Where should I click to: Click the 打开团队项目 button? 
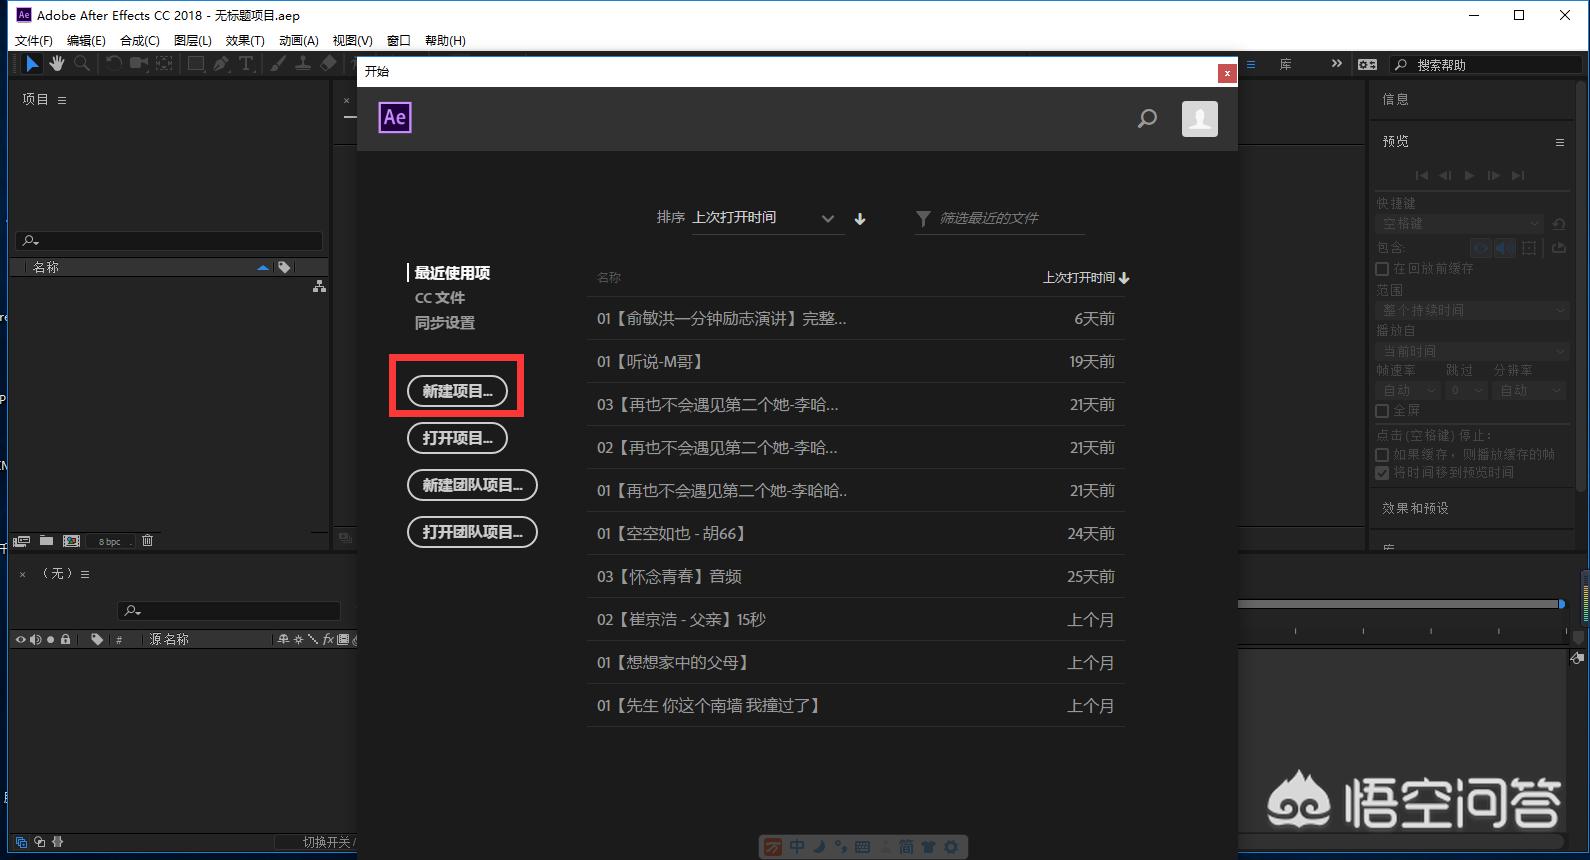click(x=472, y=532)
